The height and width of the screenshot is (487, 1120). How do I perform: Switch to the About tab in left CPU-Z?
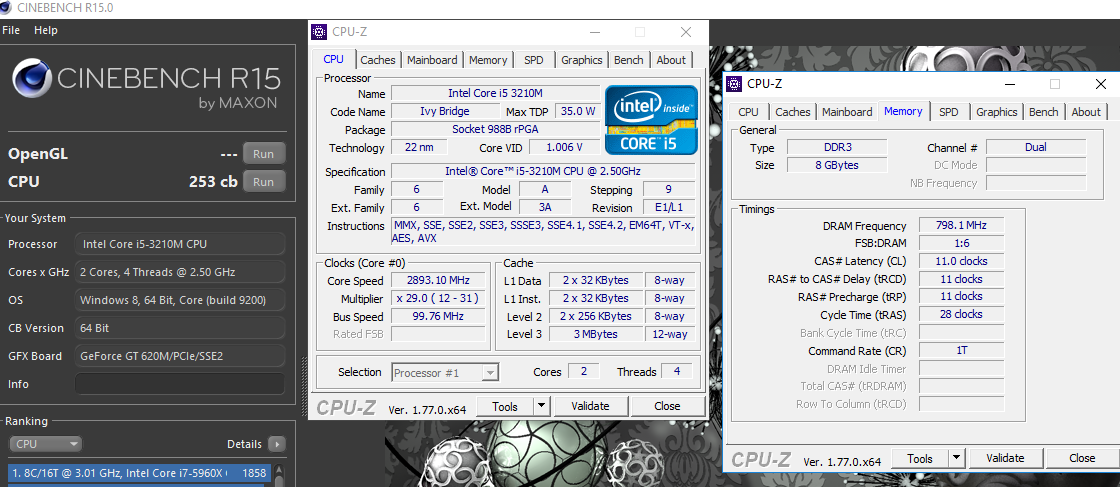click(x=671, y=60)
